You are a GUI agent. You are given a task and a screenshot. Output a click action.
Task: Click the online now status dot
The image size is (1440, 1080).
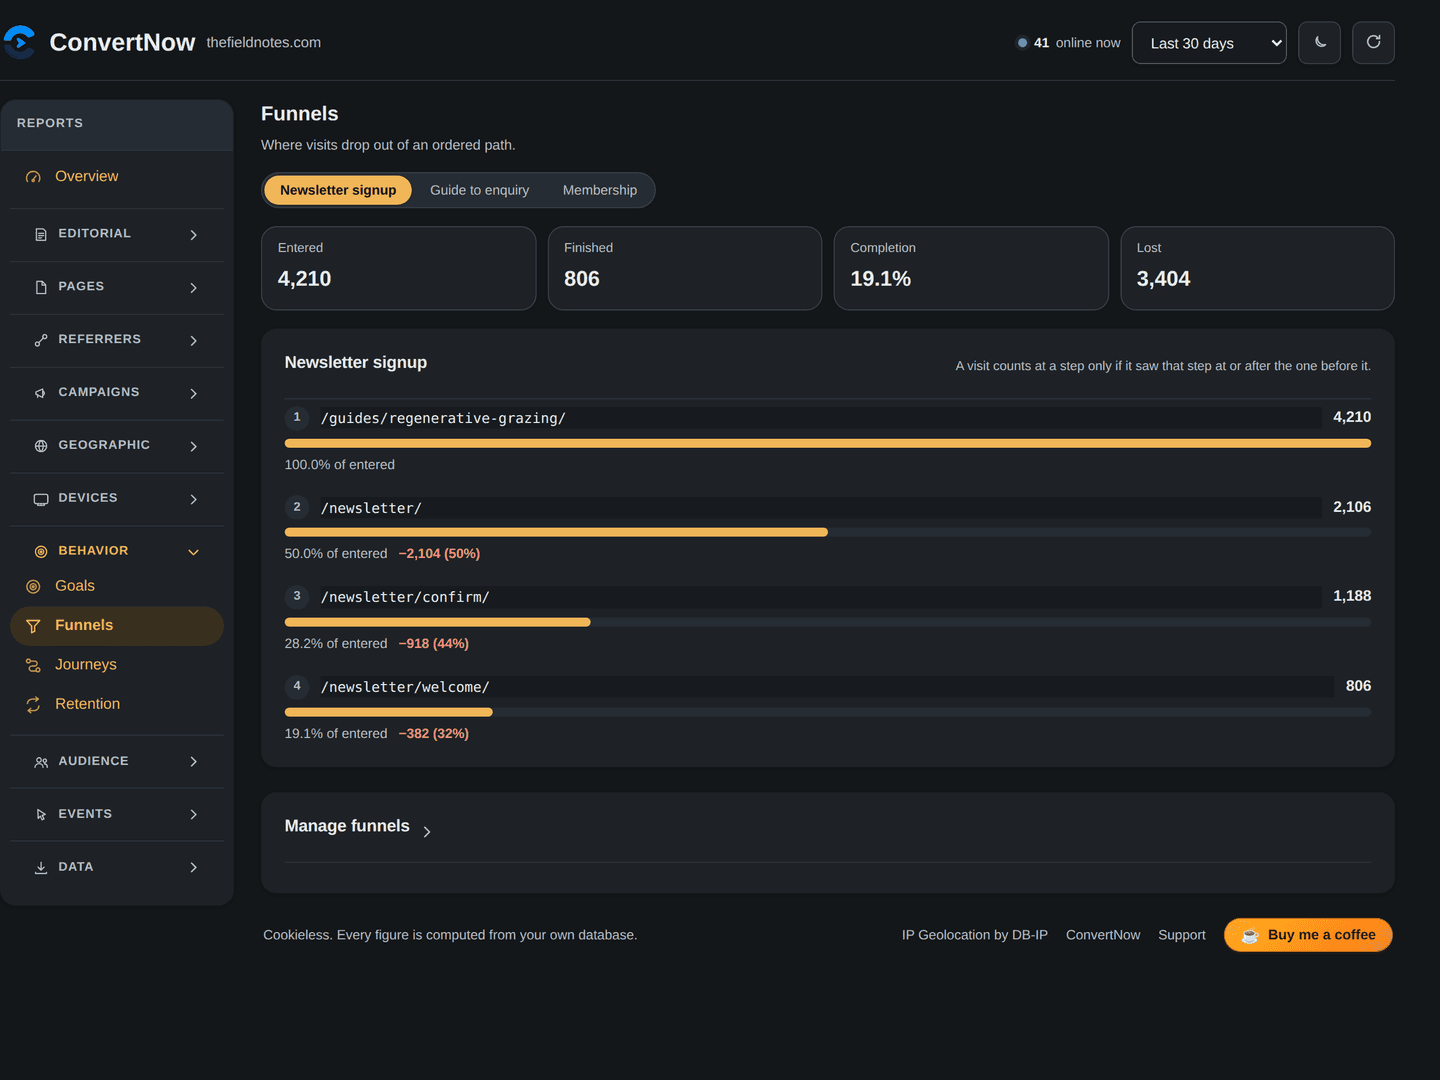coord(1022,43)
